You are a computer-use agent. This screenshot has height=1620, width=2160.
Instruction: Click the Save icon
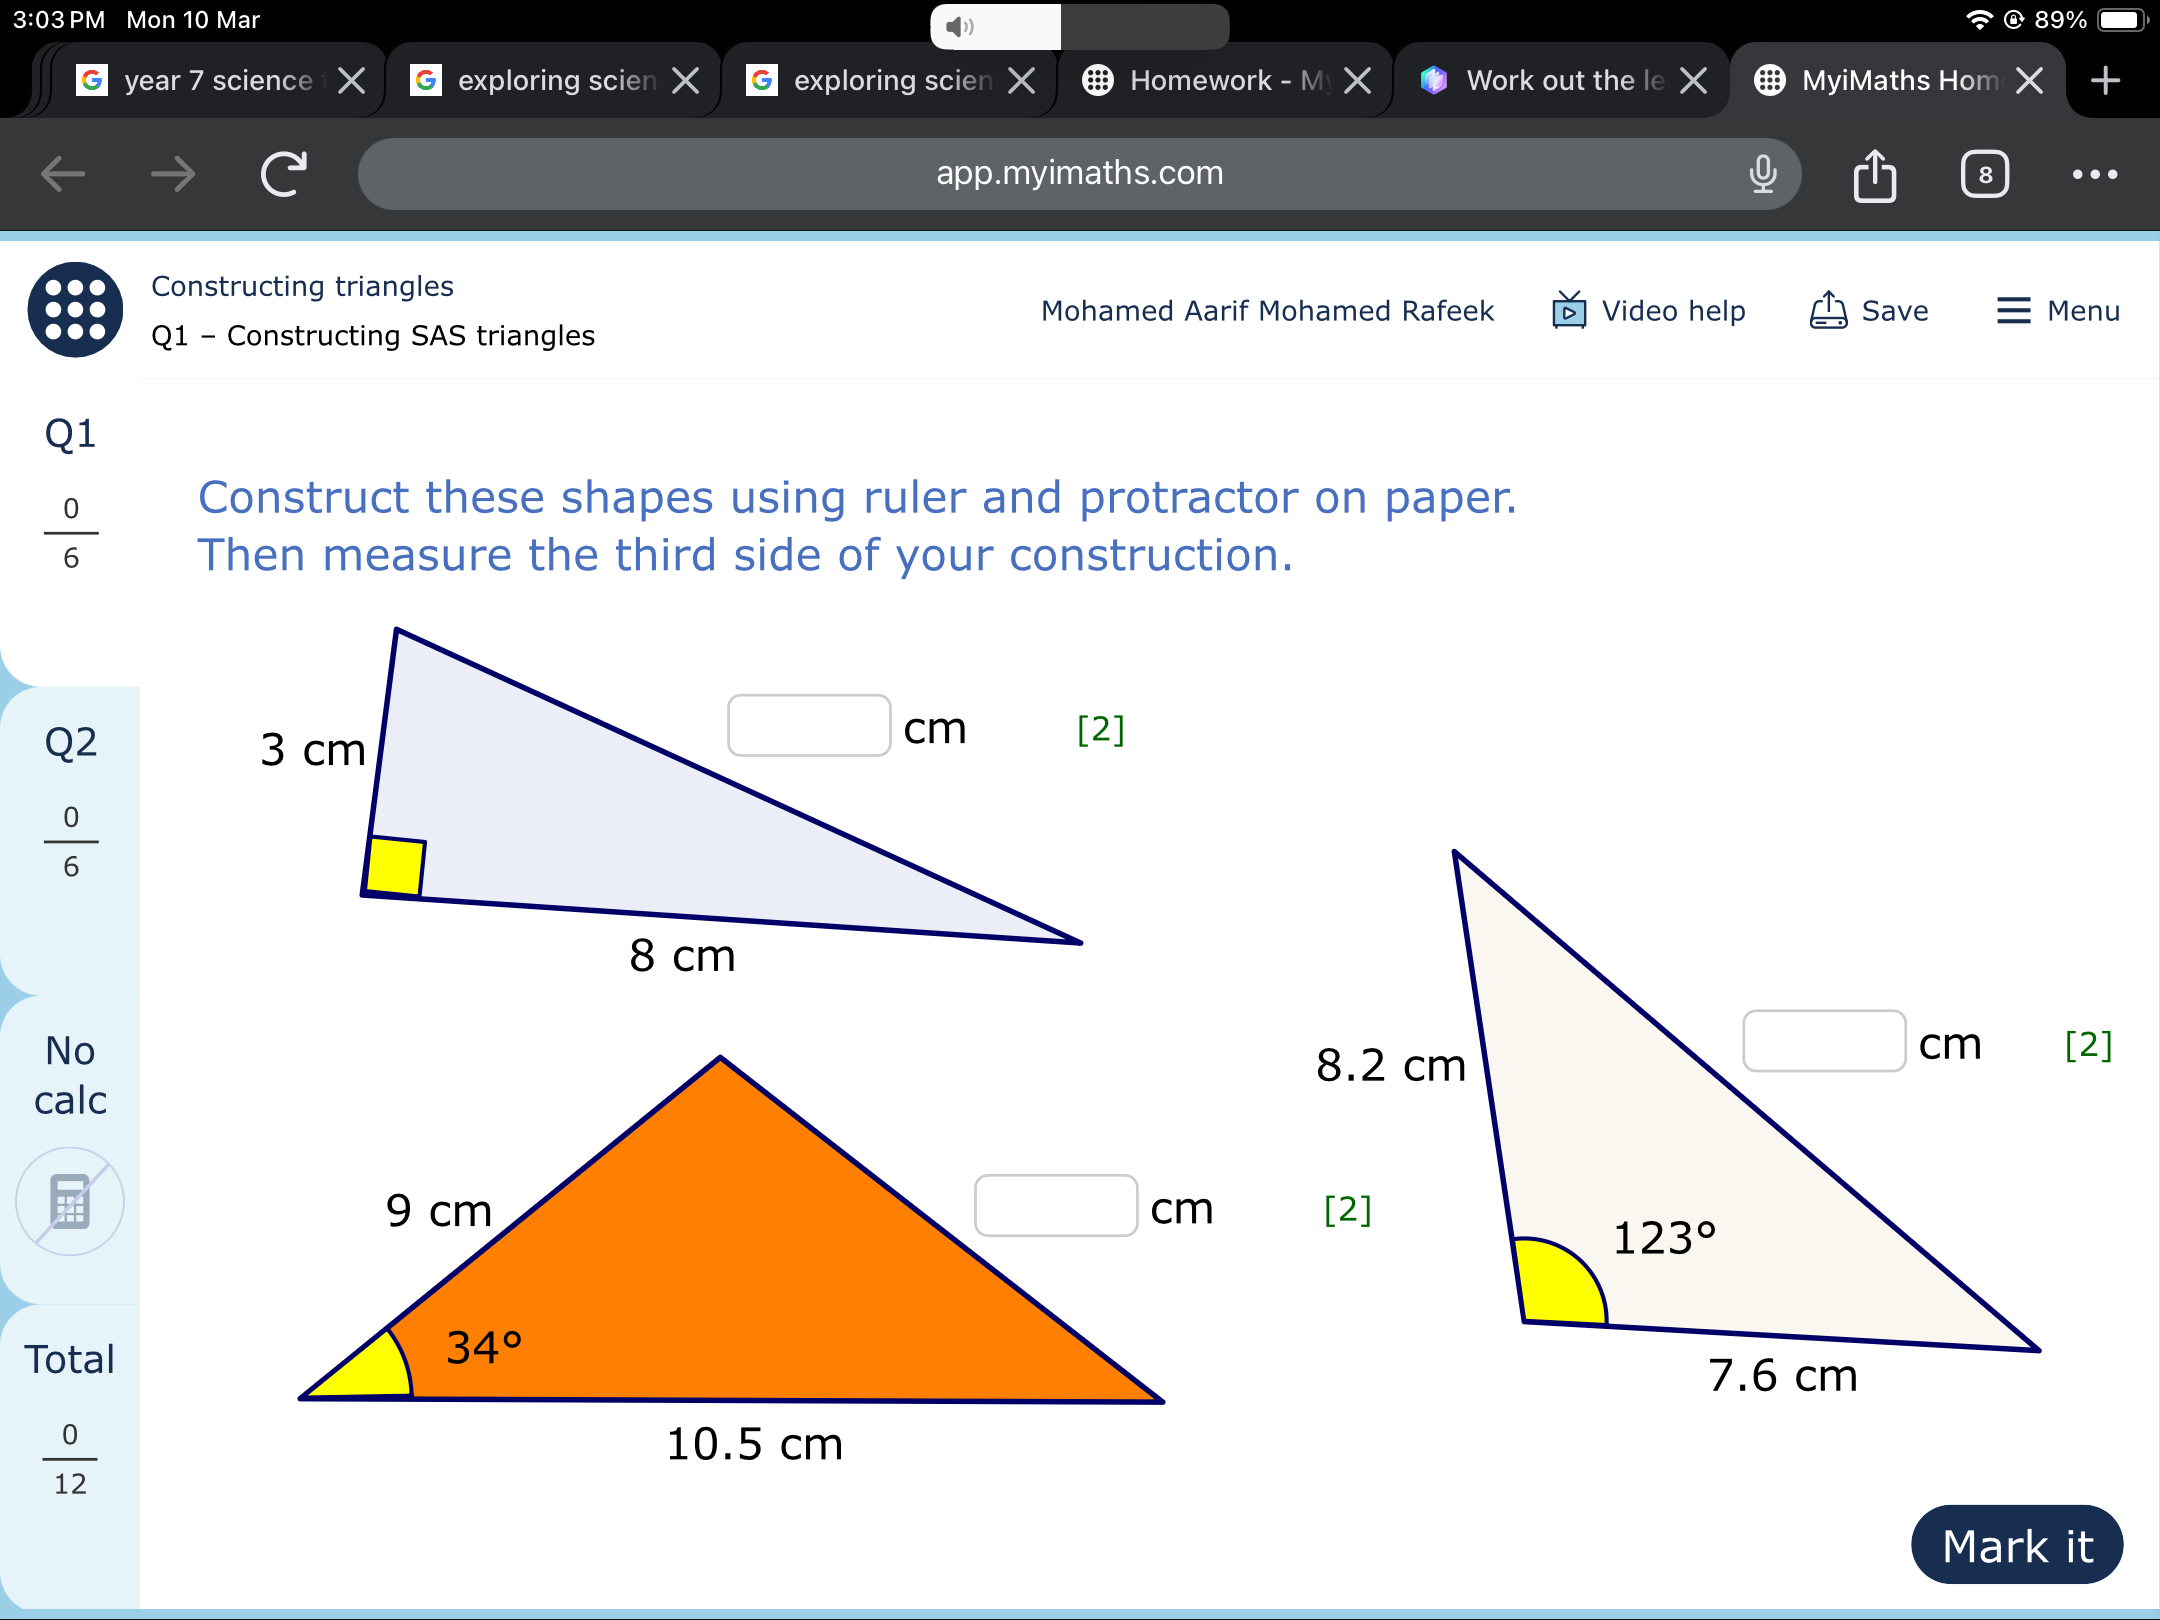[x=1828, y=310]
